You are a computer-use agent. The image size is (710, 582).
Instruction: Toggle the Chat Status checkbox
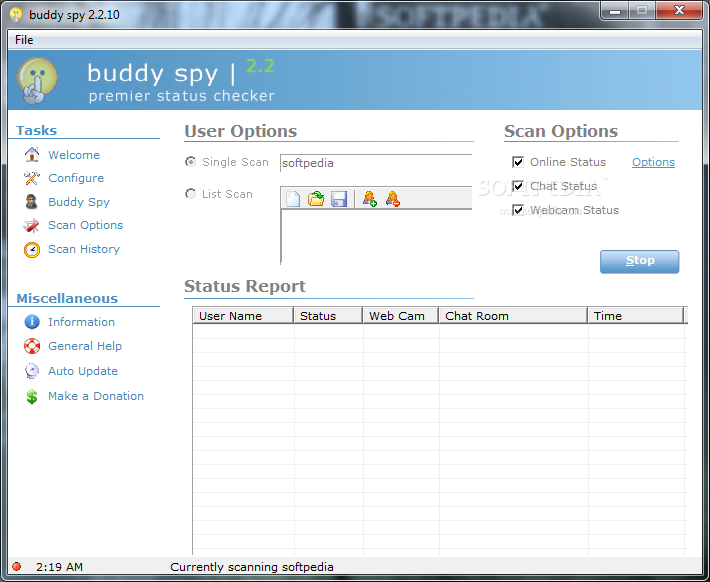[x=518, y=186]
